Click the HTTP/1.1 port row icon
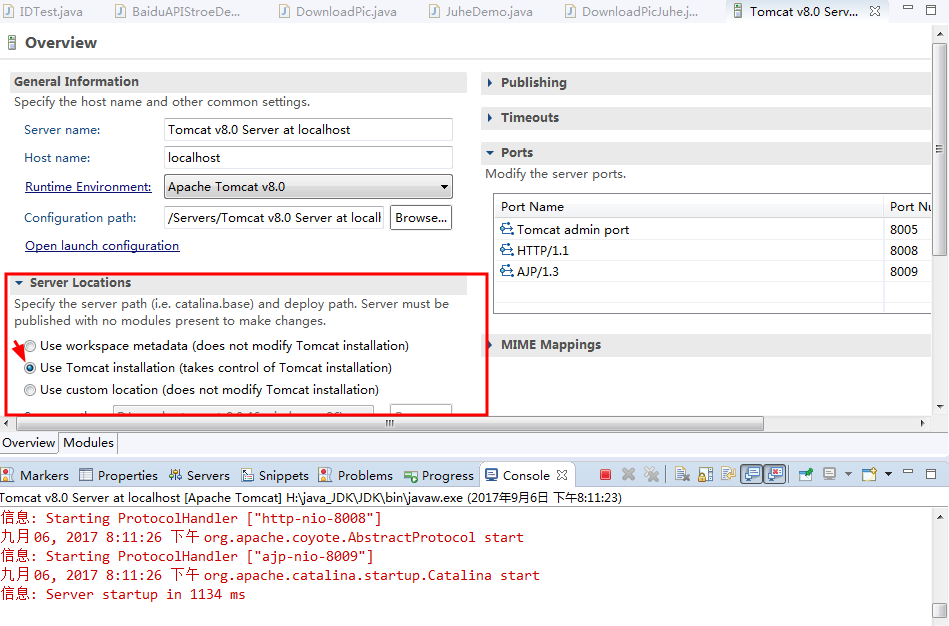 pos(507,249)
